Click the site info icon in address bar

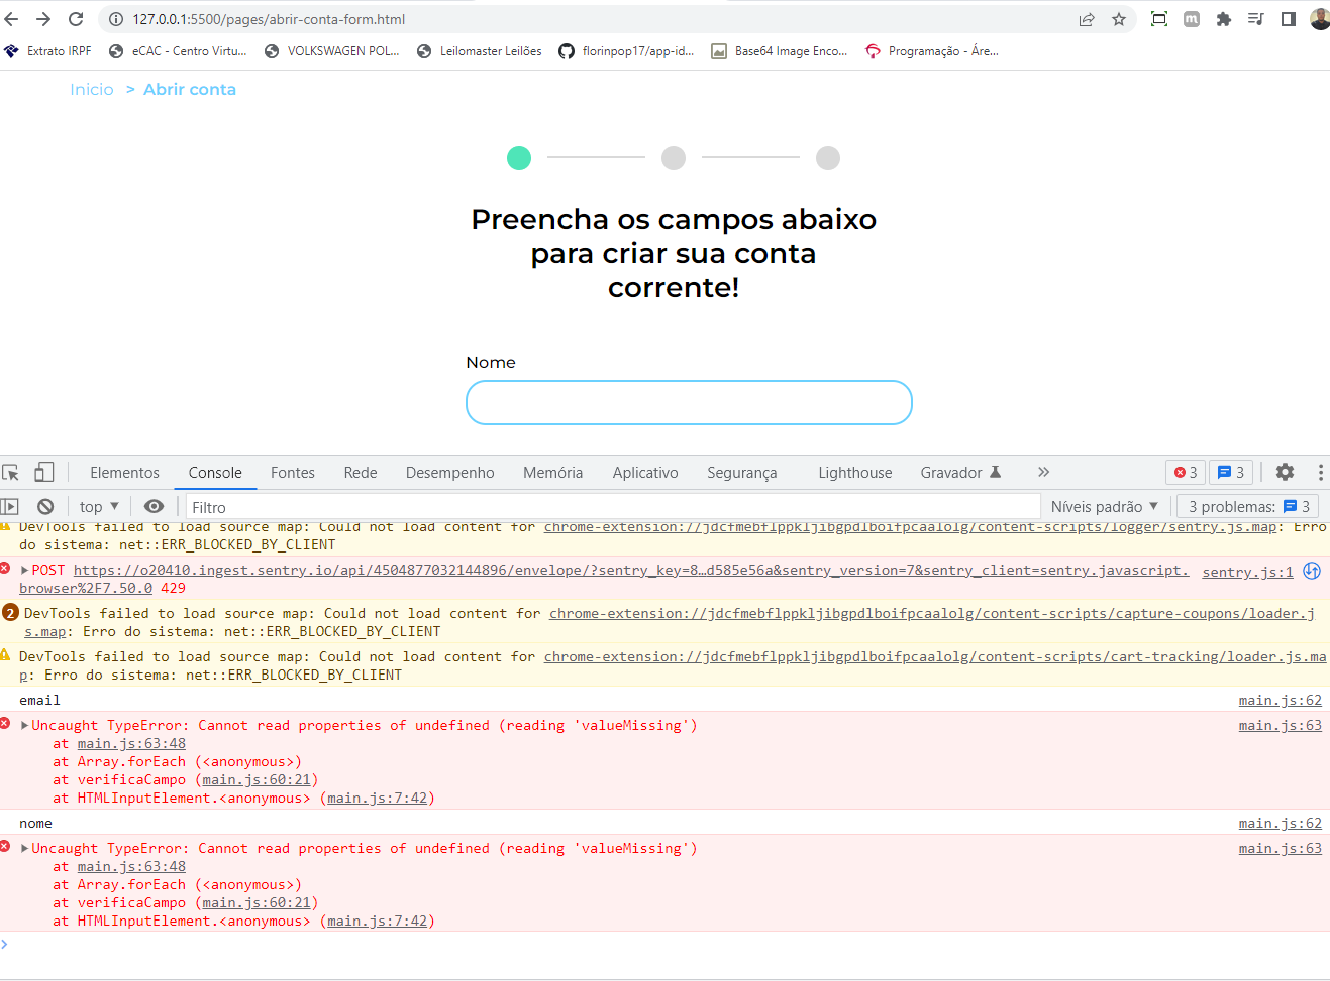[115, 19]
